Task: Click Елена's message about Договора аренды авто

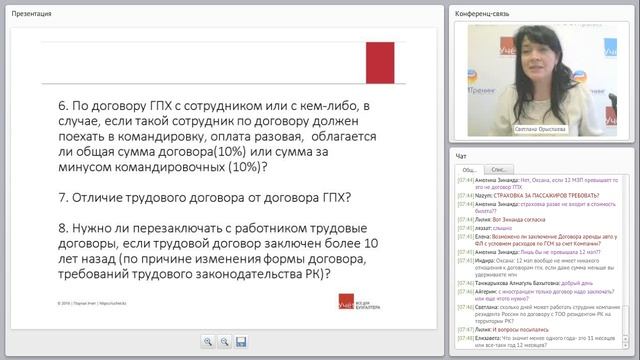Action: pyautogui.click(x=538, y=240)
